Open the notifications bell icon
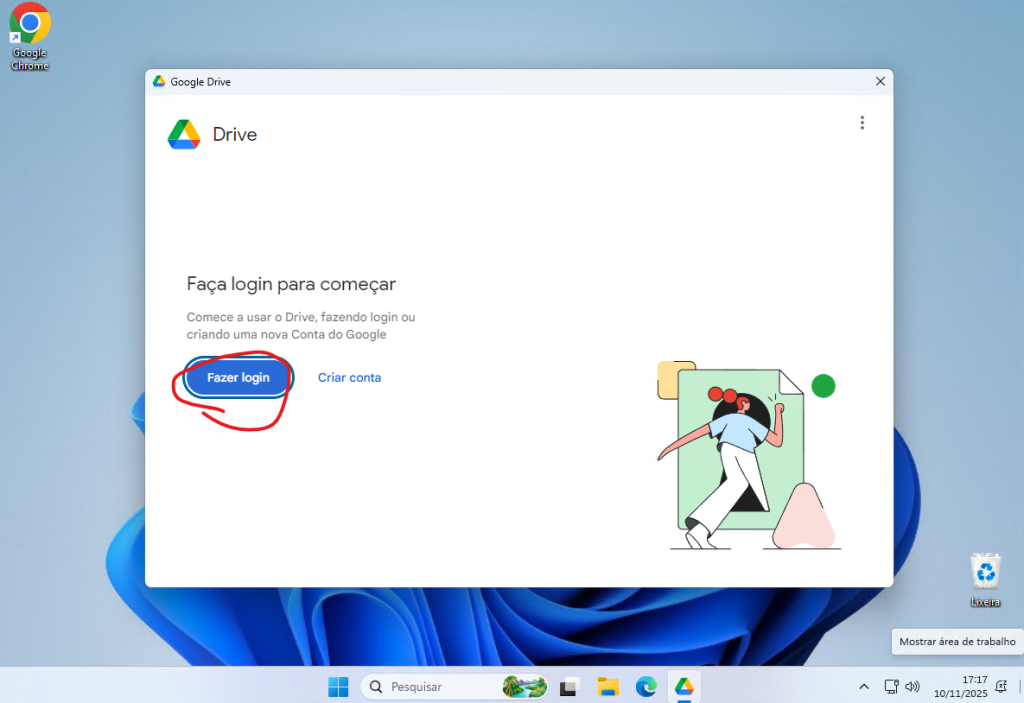 click(1001, 687)
